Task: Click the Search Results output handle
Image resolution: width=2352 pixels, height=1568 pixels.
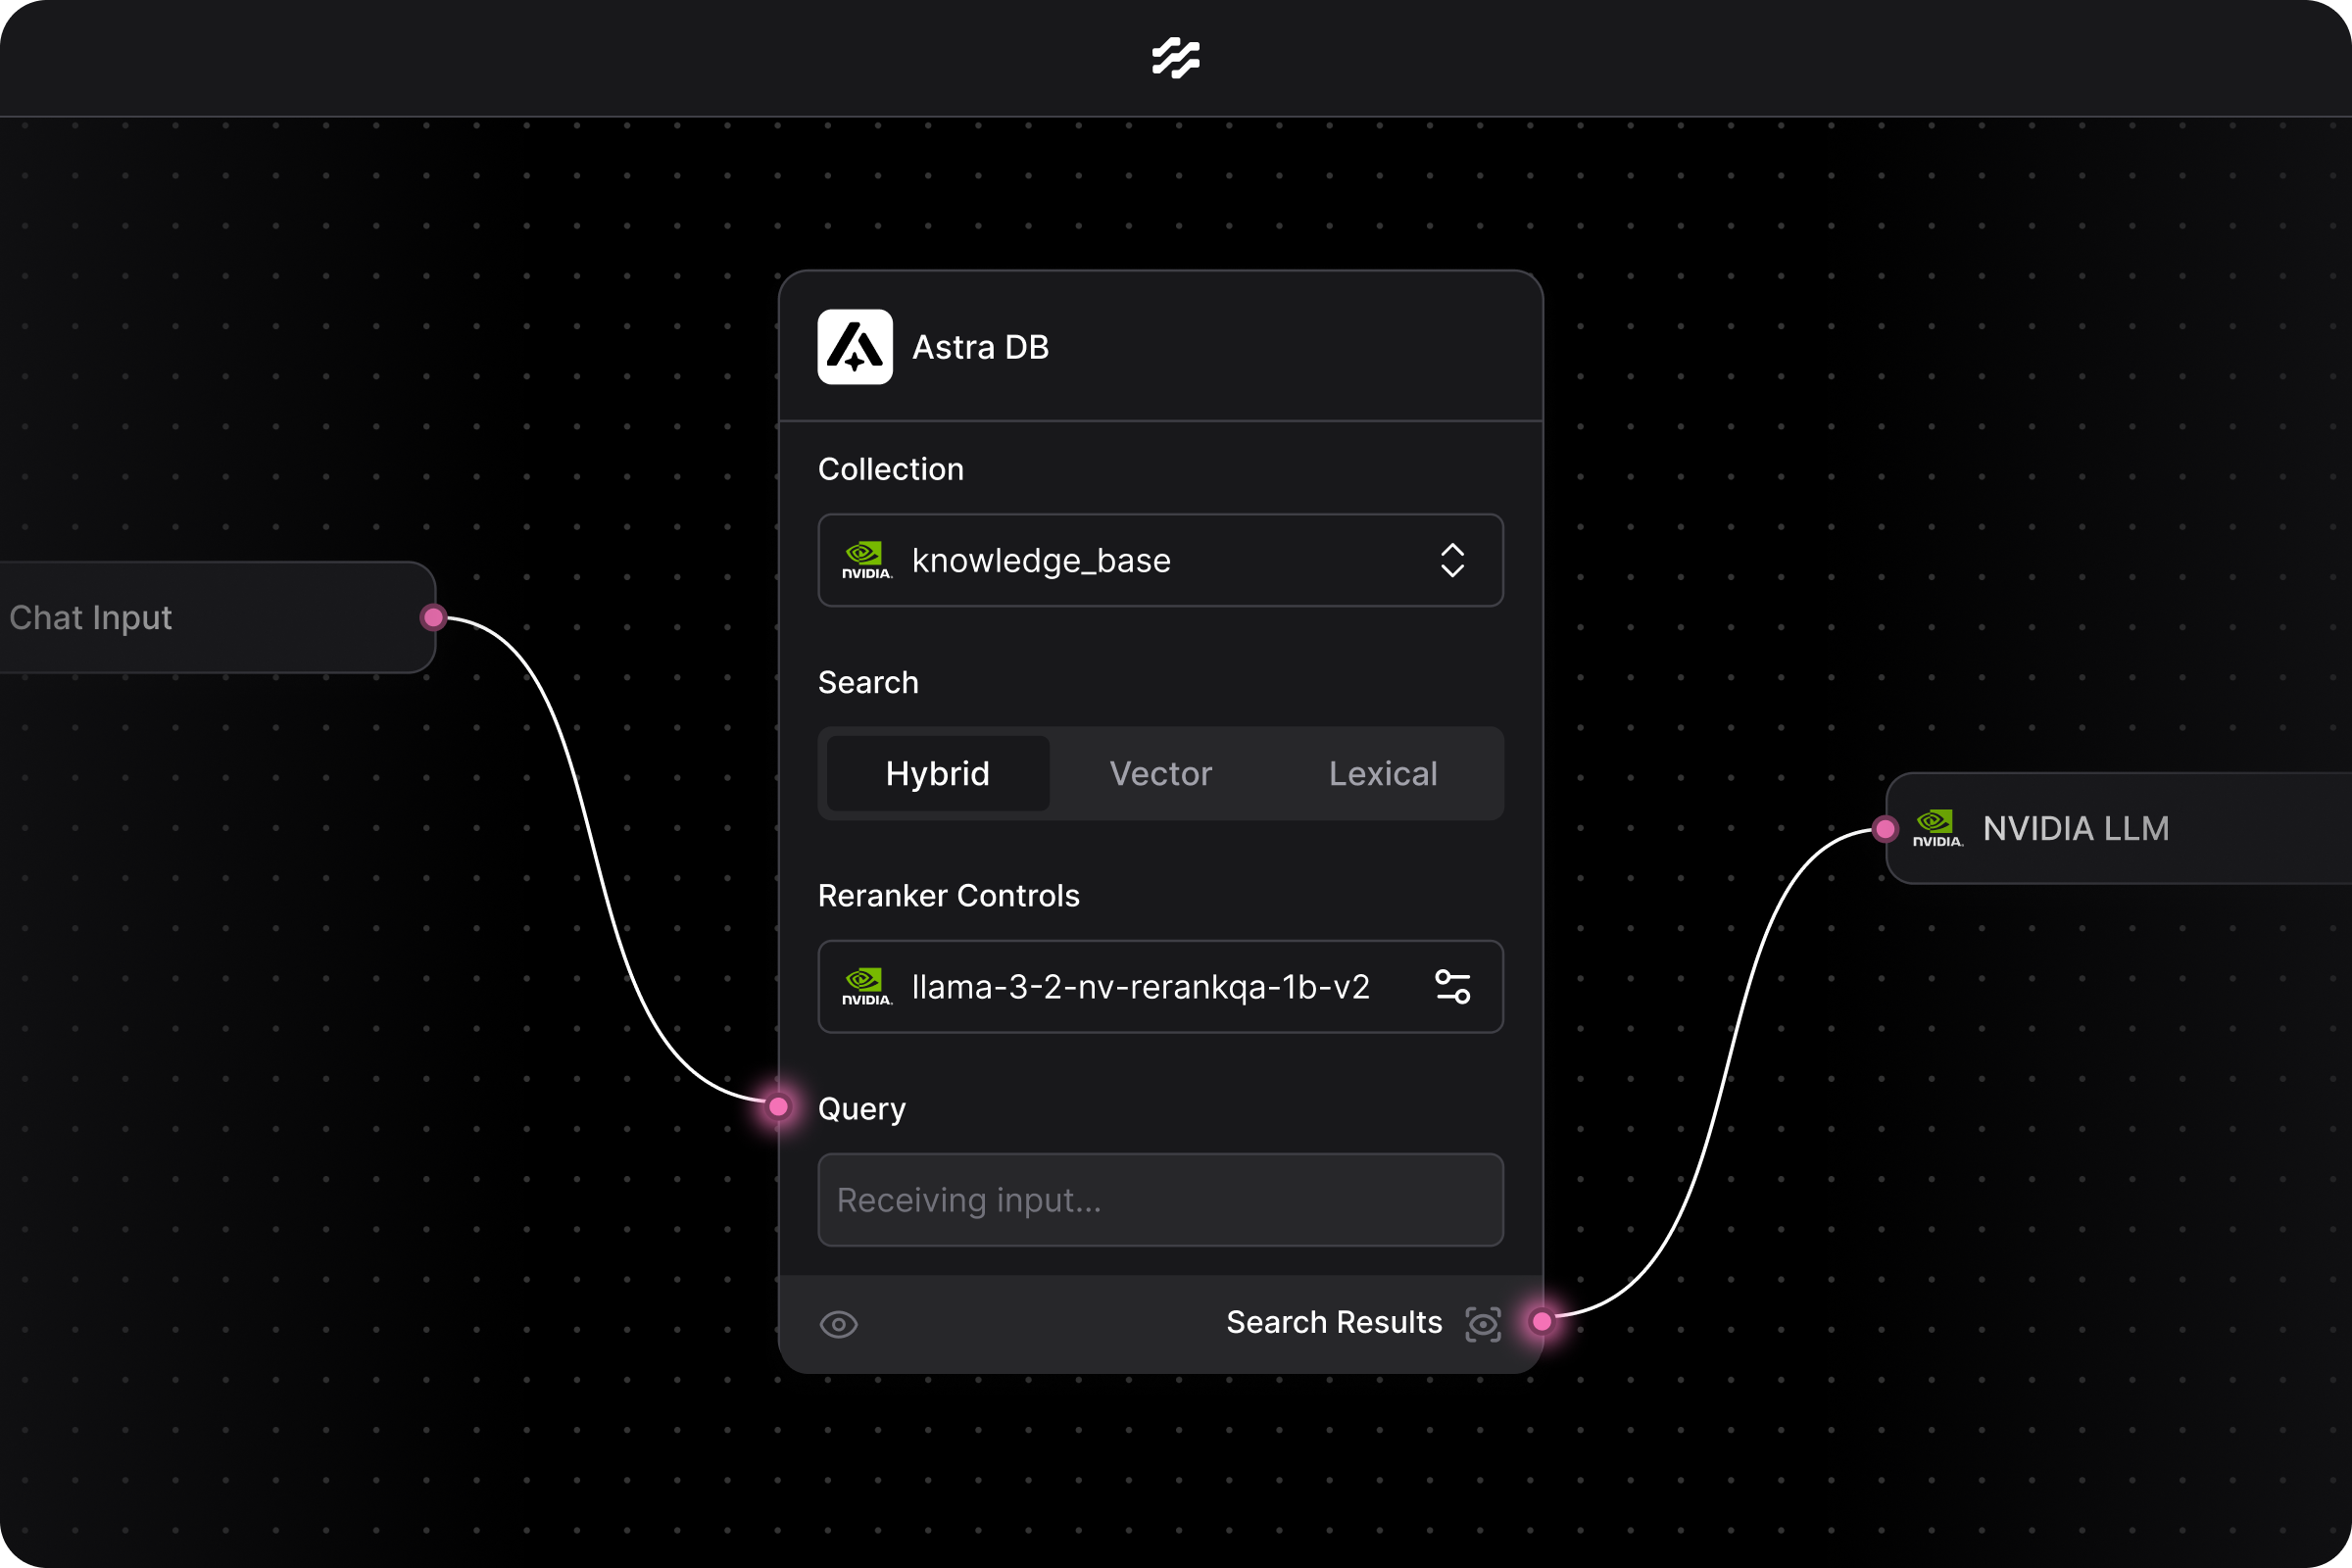Action: point(1542,1322)
